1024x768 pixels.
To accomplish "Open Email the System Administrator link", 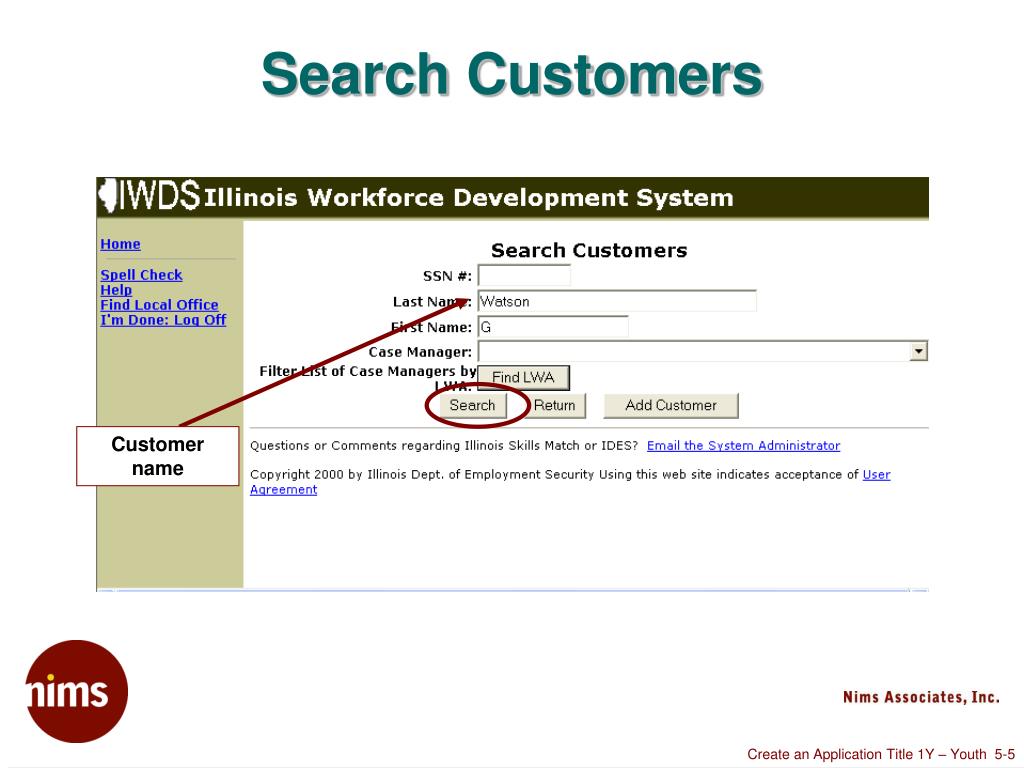I will 743,445.
